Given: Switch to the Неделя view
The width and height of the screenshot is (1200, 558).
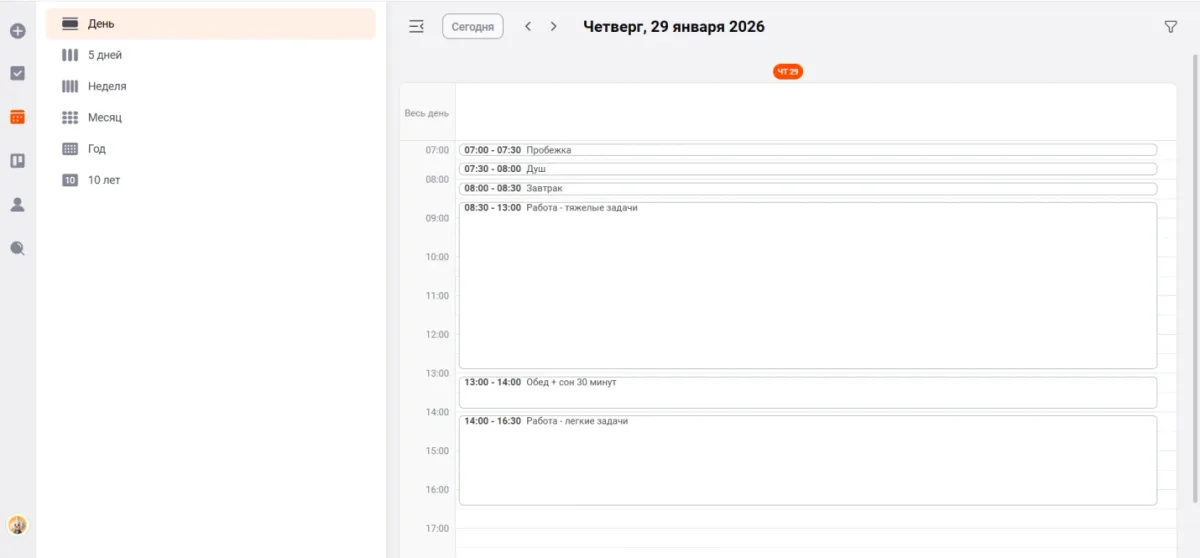Looking at the screenshot, I should pyautogui.click(x=107, y=86).
